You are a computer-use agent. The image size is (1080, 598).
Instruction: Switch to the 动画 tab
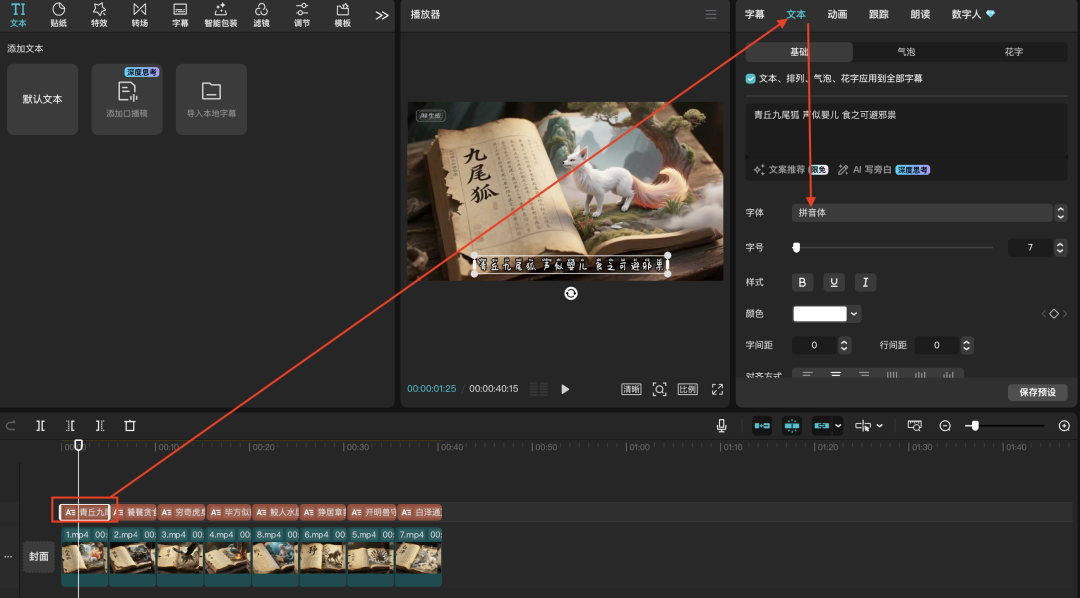pyautogui.click(x=837, y=14)
